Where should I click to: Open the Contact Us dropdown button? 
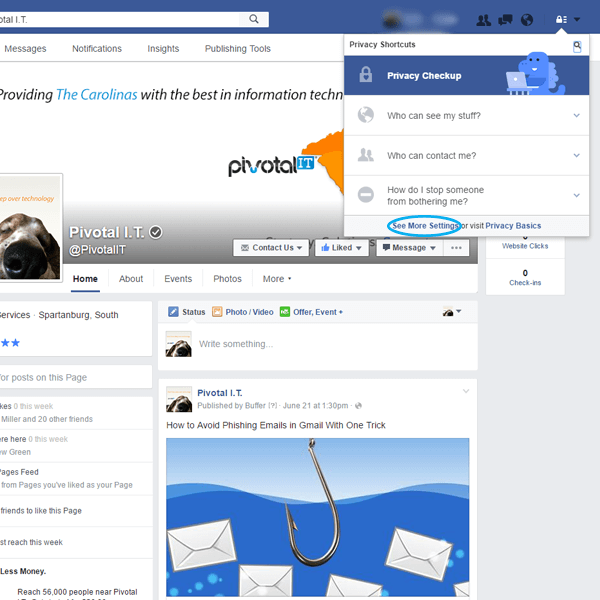tap(271, 248)
